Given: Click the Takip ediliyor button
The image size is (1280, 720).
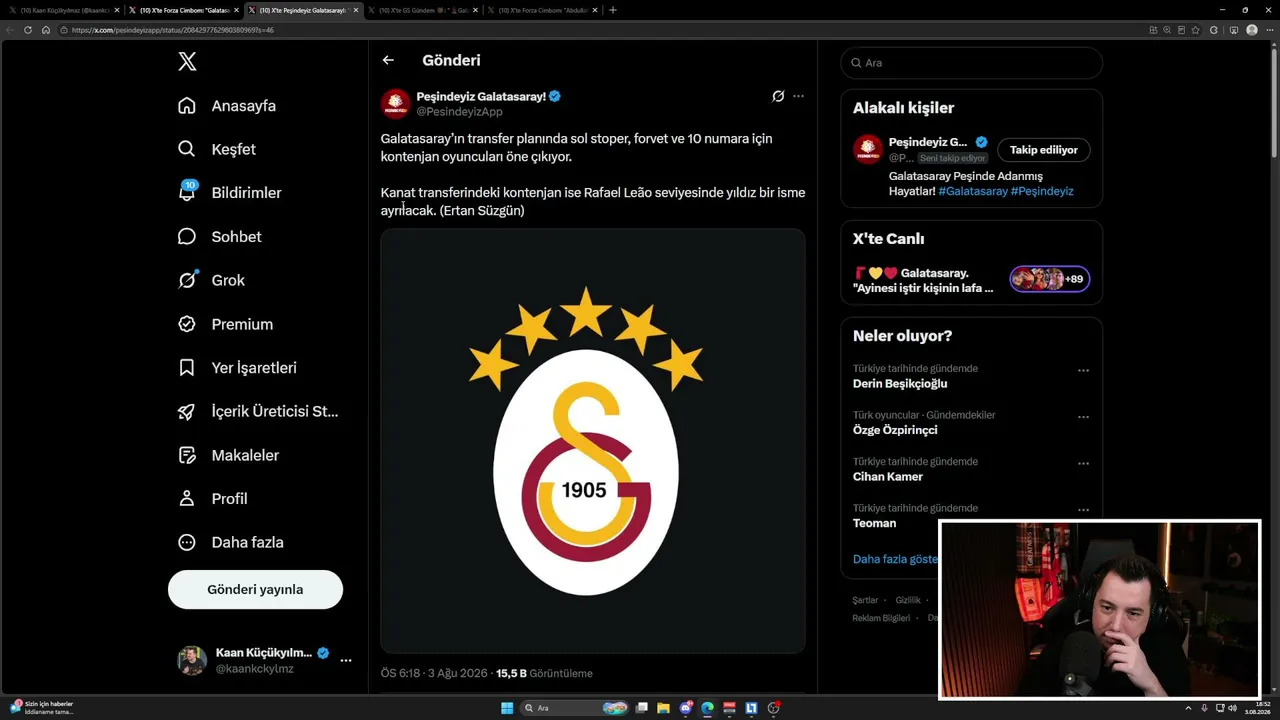Looking at the screenshot, I should pos(1044,150).
